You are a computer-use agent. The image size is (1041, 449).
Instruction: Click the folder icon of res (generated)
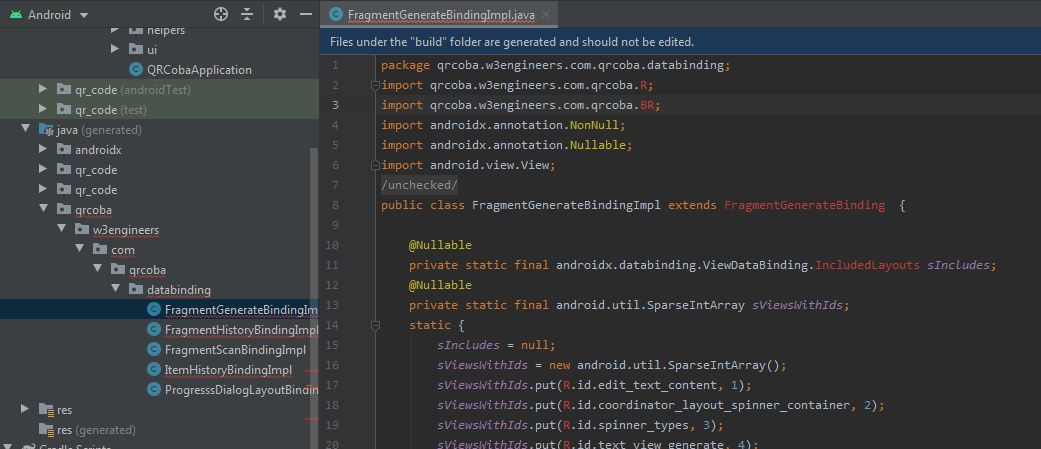(46, 430)
